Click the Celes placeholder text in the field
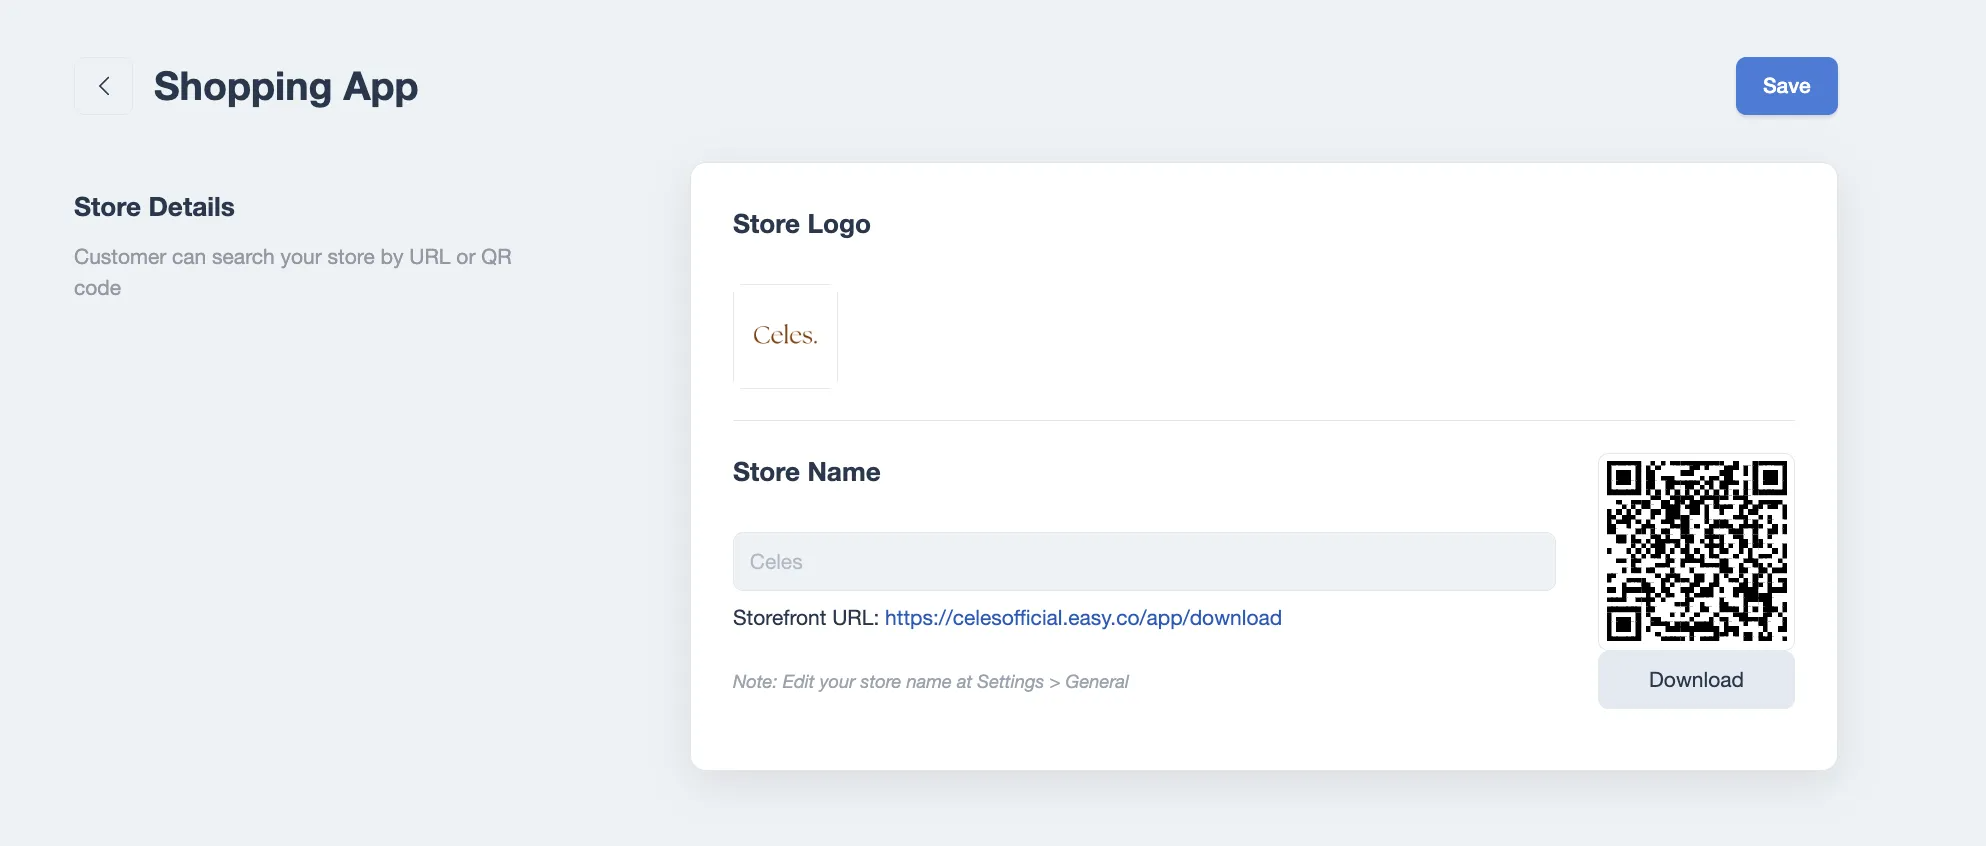The width and height of the screenshot is (1986, 846). [776, 561]
